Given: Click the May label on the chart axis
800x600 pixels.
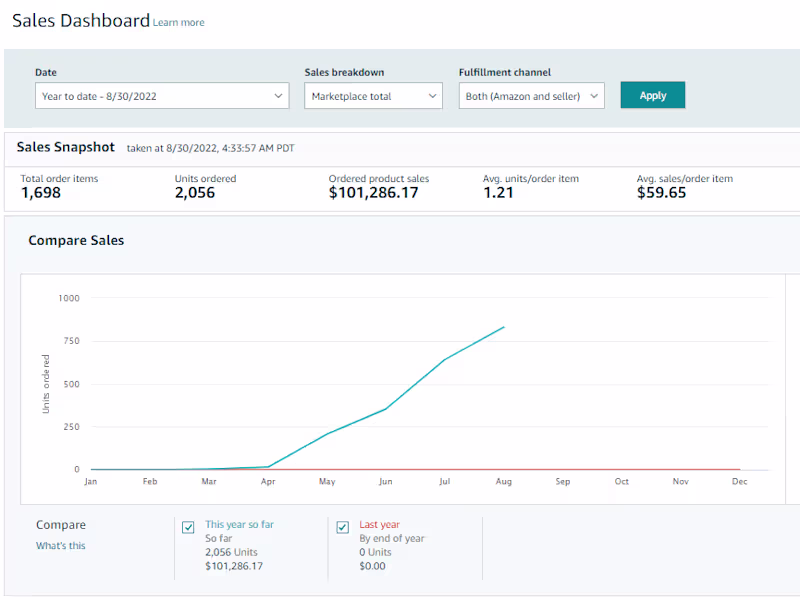Looking at the screenshot, I should tap(327, 482).
